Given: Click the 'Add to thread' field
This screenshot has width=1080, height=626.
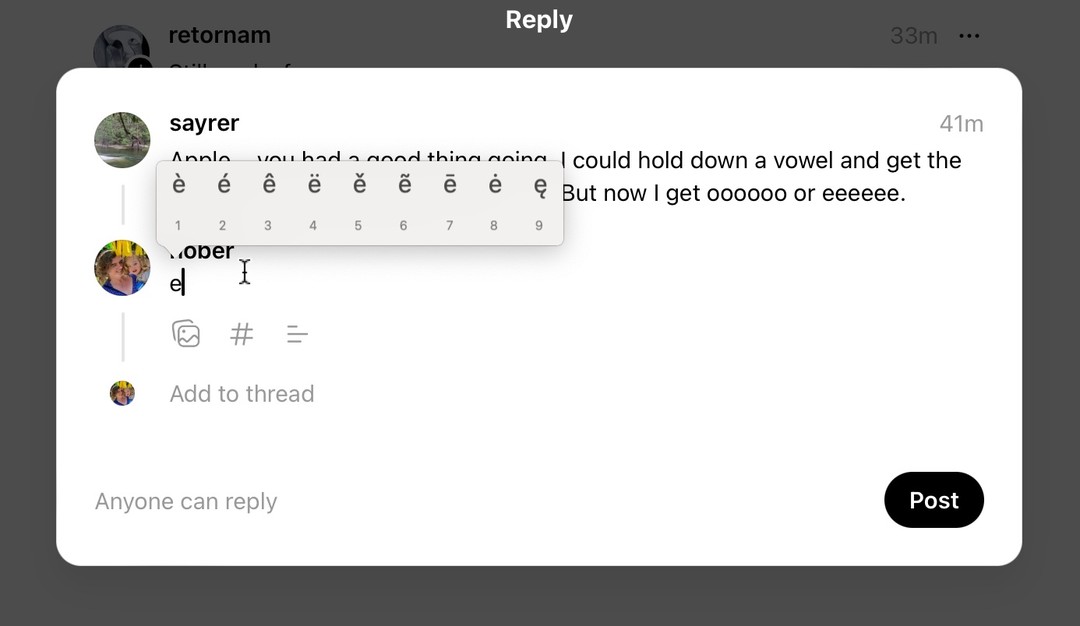Looking at the screenshot, I should tap(242, 394).
